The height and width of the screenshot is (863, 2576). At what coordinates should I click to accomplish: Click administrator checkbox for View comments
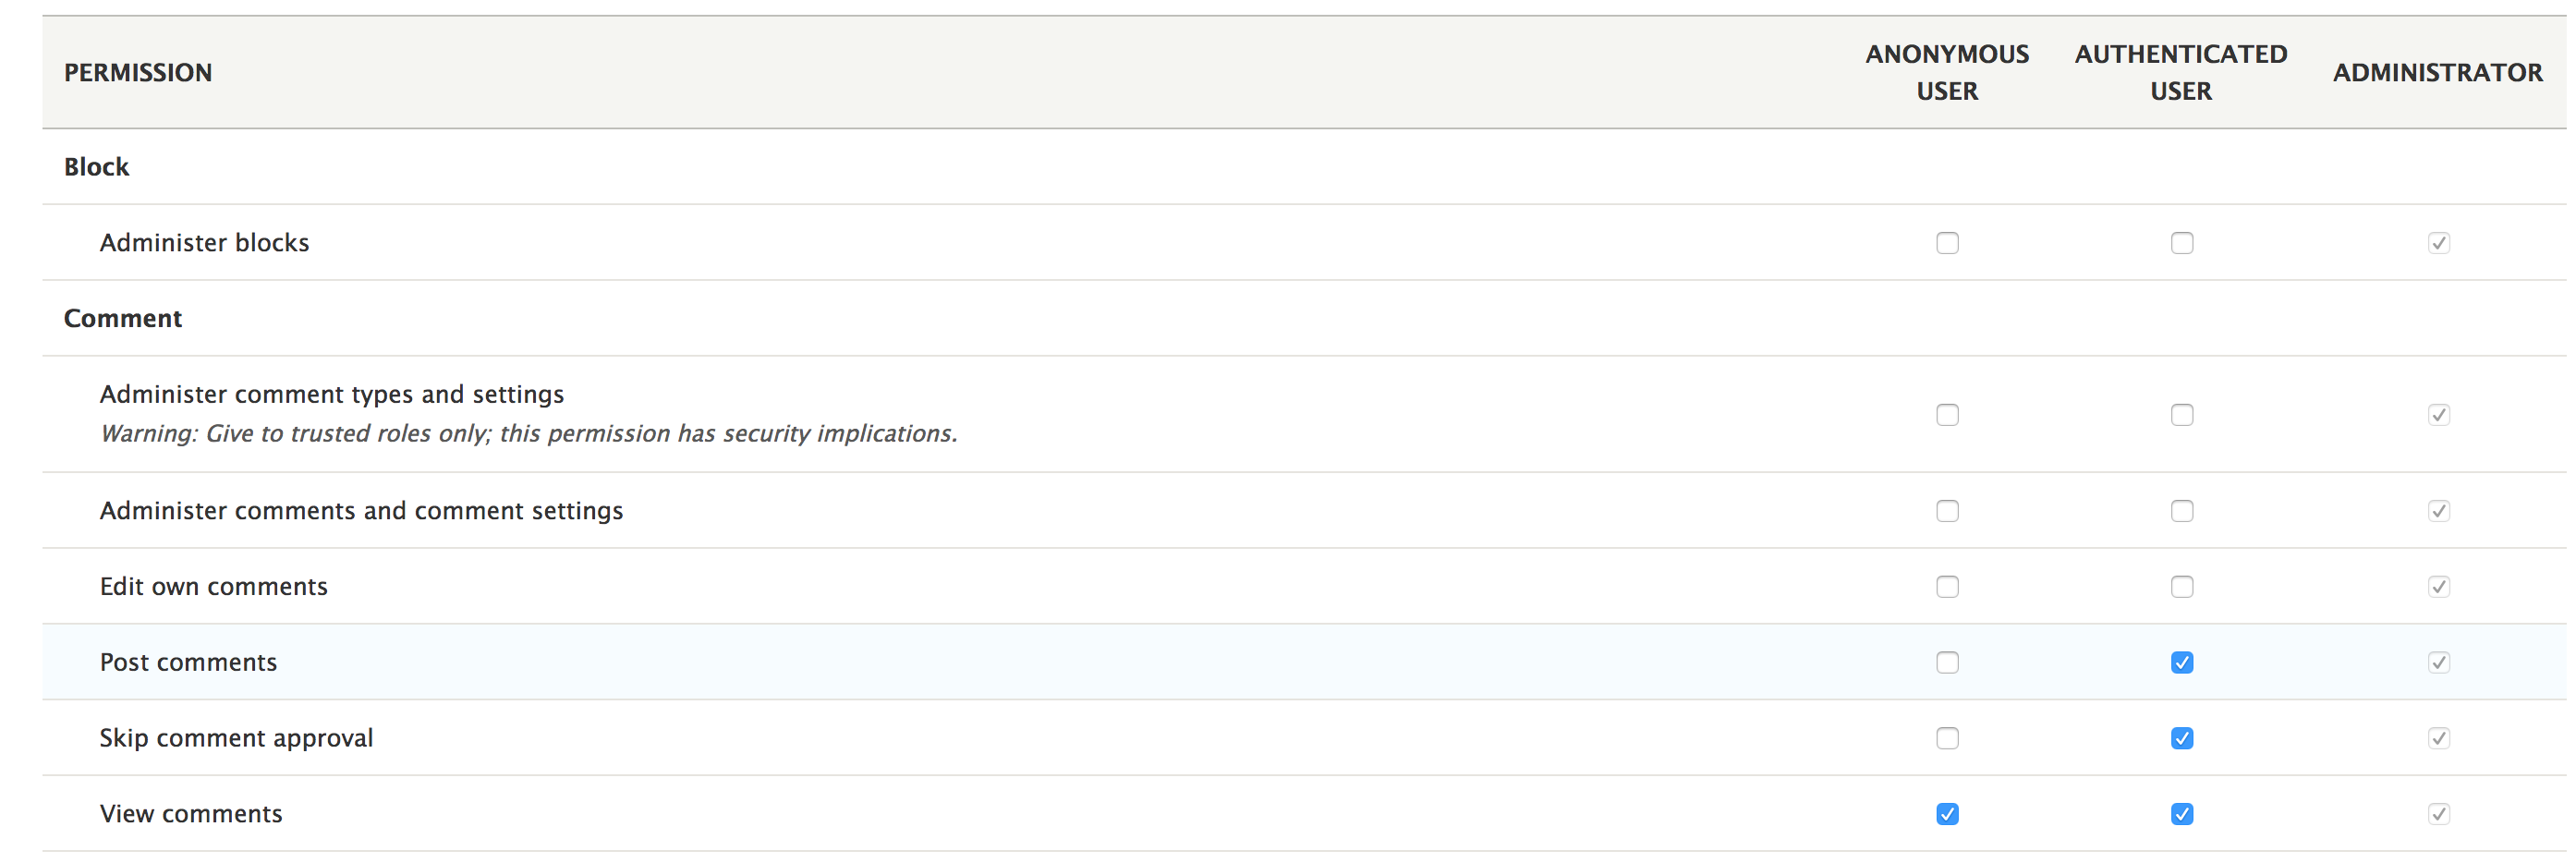pos(2438,815)
